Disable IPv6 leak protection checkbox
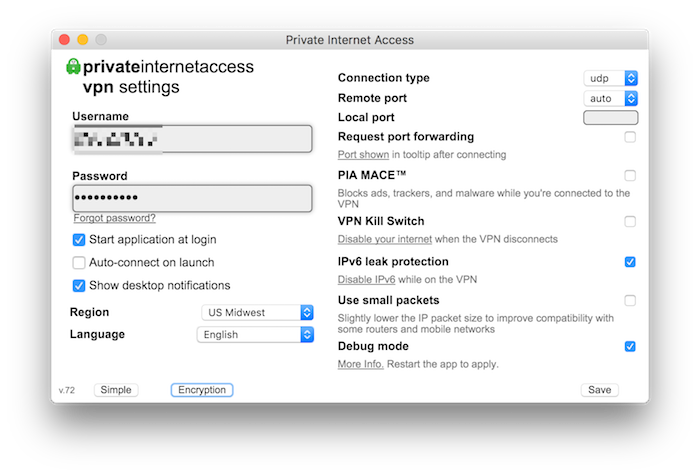 tap(630, 262)
